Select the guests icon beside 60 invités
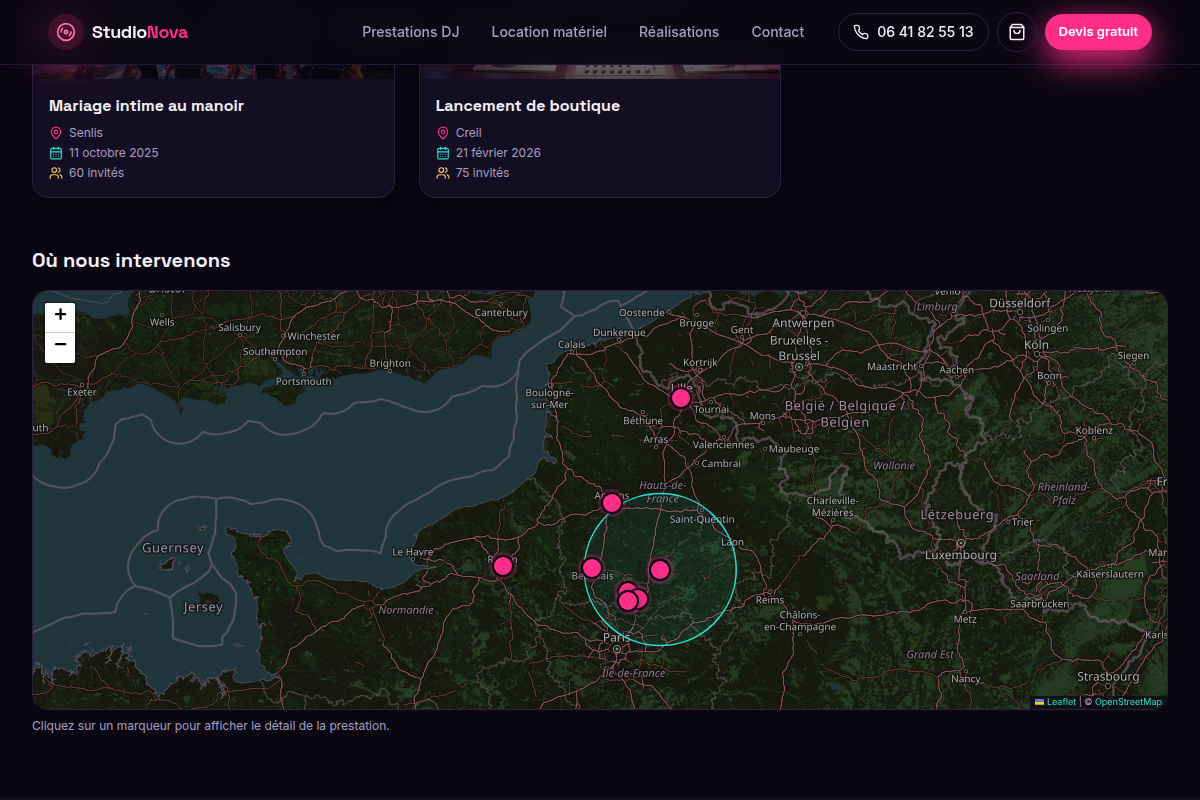The height and width of the screenshot is (800, 1200). tap(56, 173)
